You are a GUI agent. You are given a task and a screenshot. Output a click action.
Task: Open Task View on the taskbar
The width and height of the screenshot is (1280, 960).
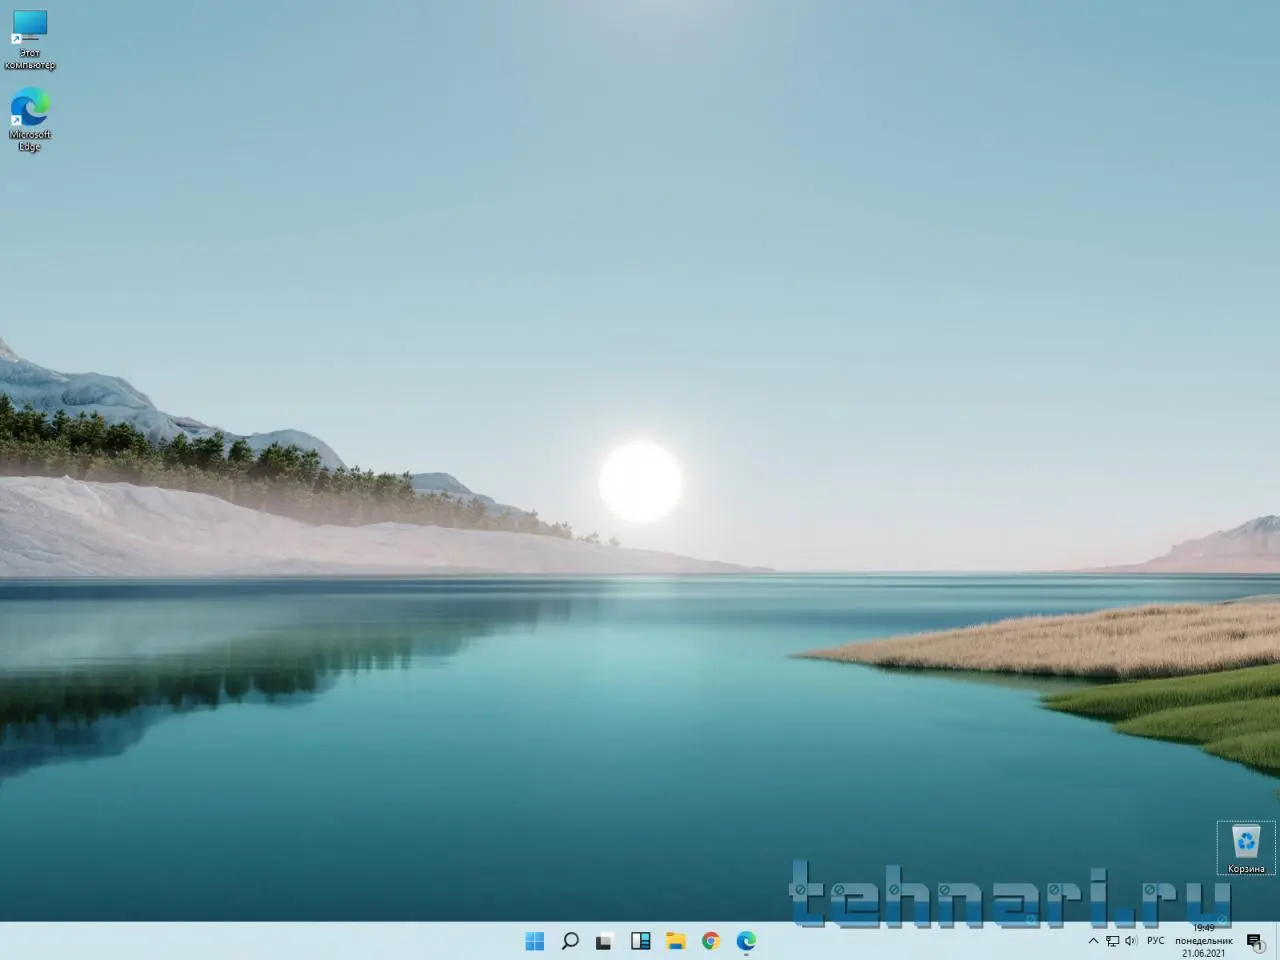(604, 941)
